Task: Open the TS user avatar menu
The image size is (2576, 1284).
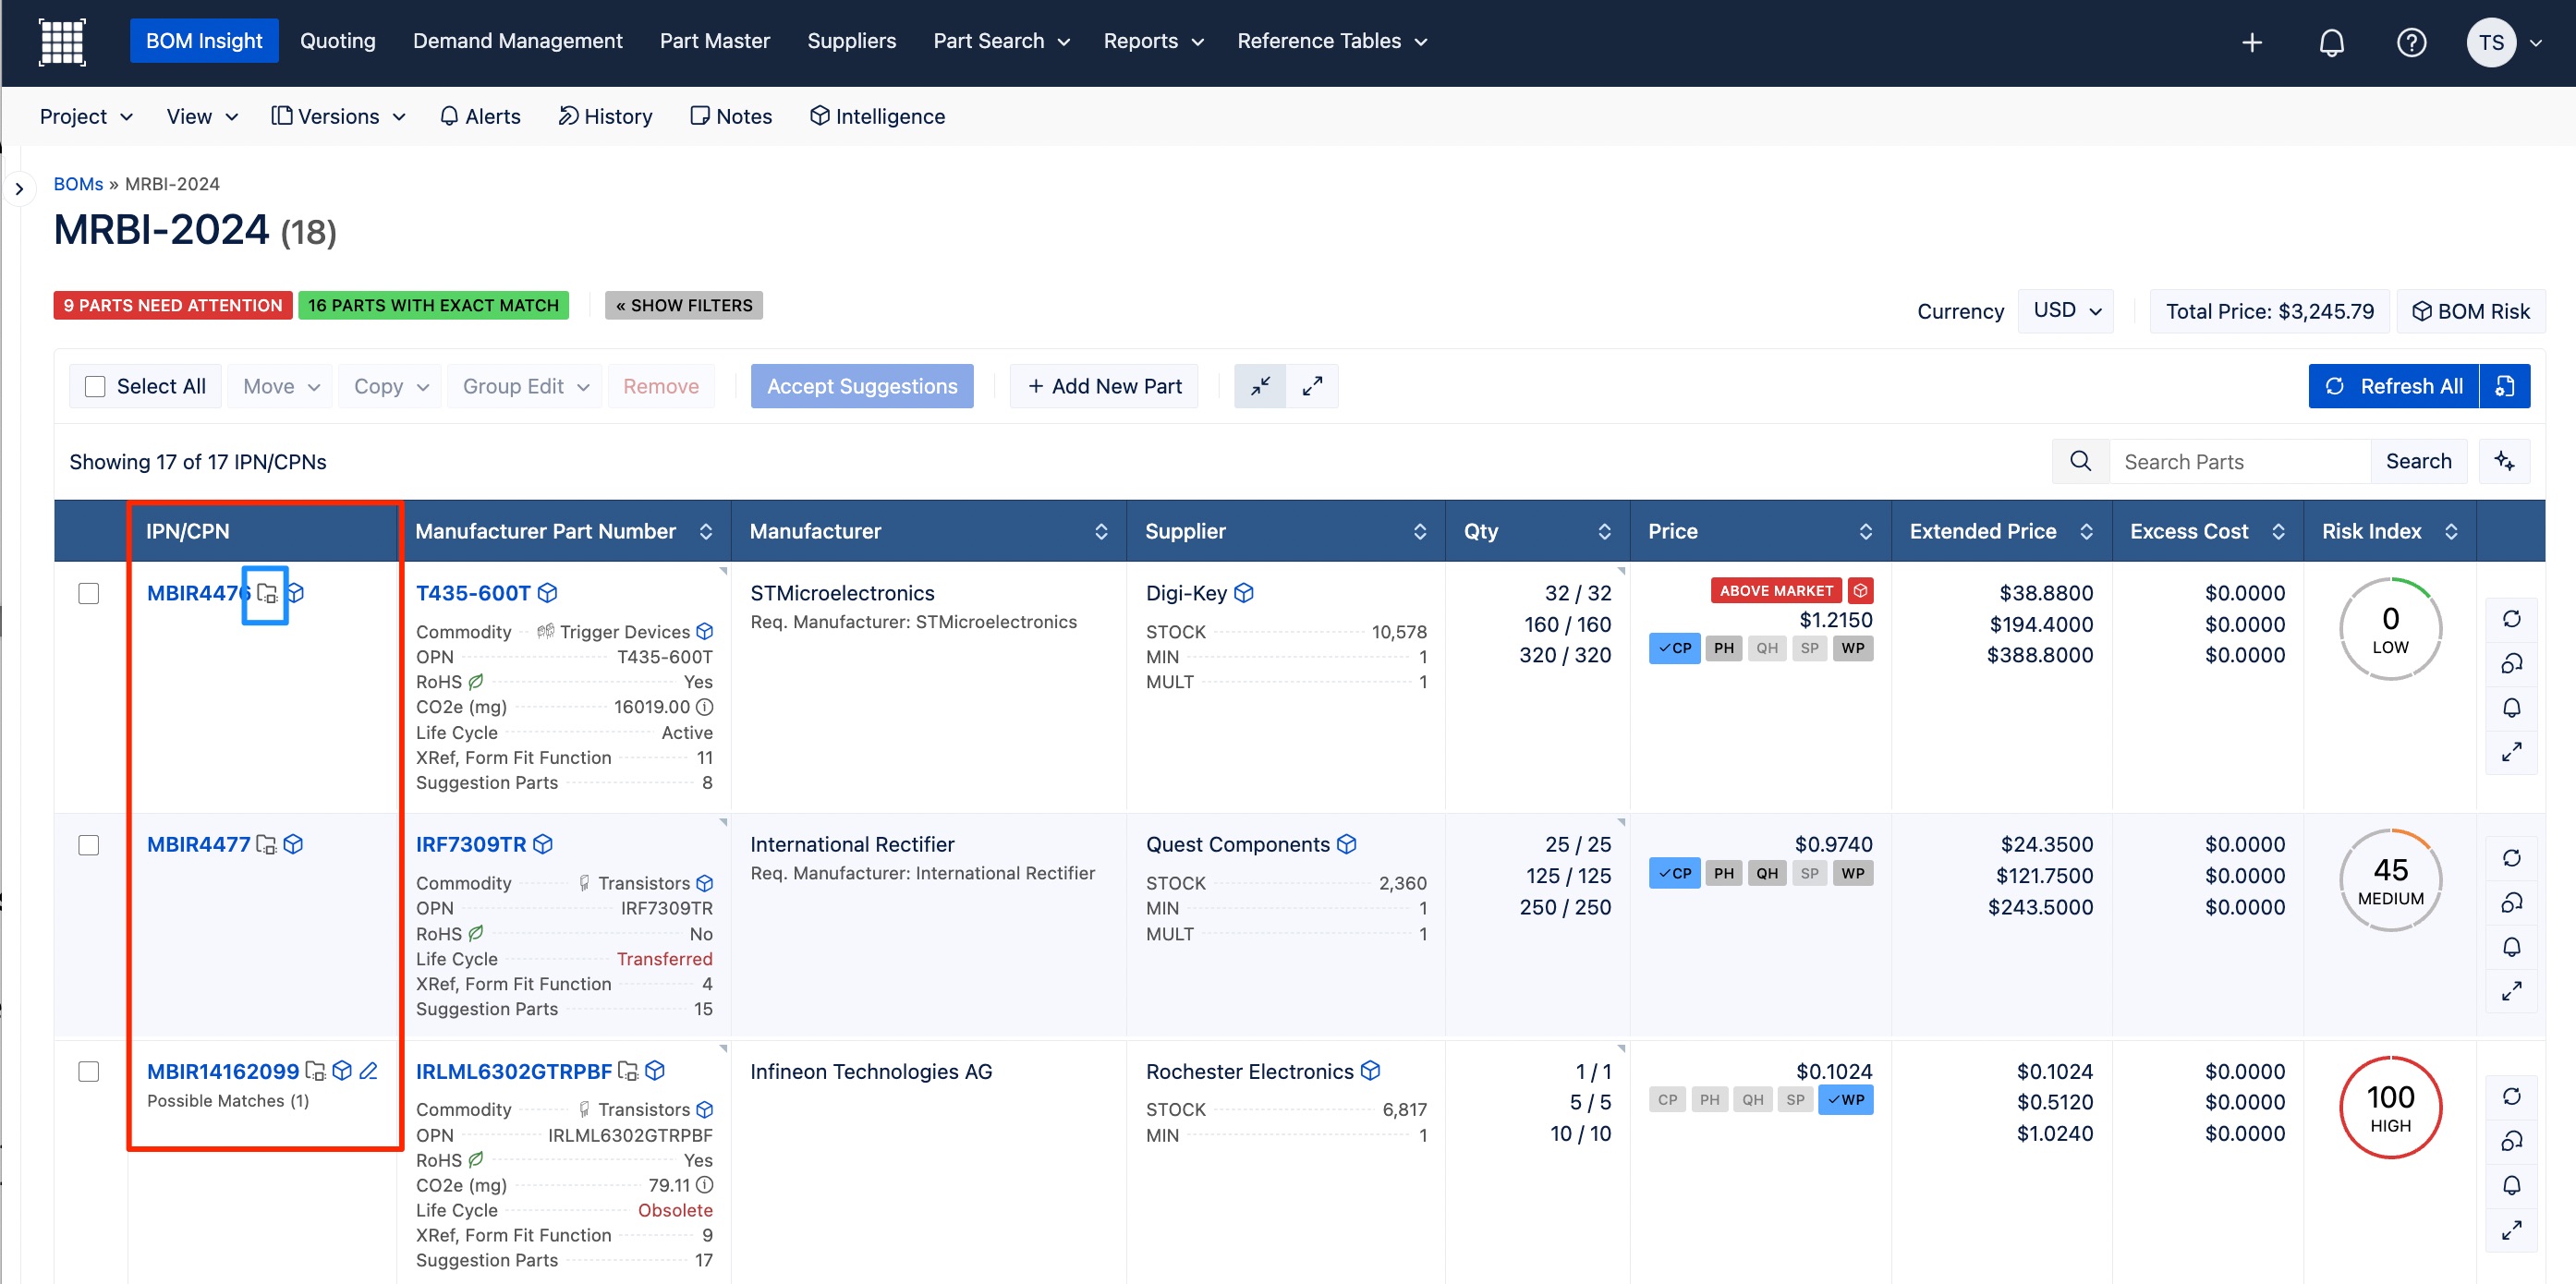Action: tap(2491, 42)
